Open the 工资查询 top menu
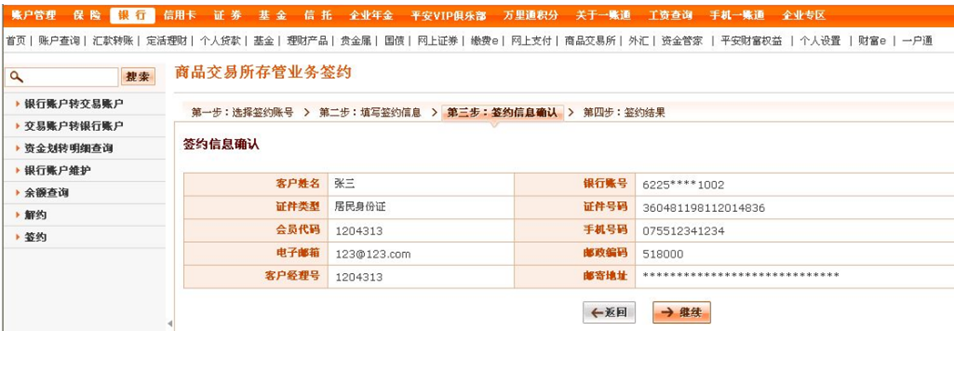Screen dimensions: 958x382 pyautogui.click(x=670, y=15)
